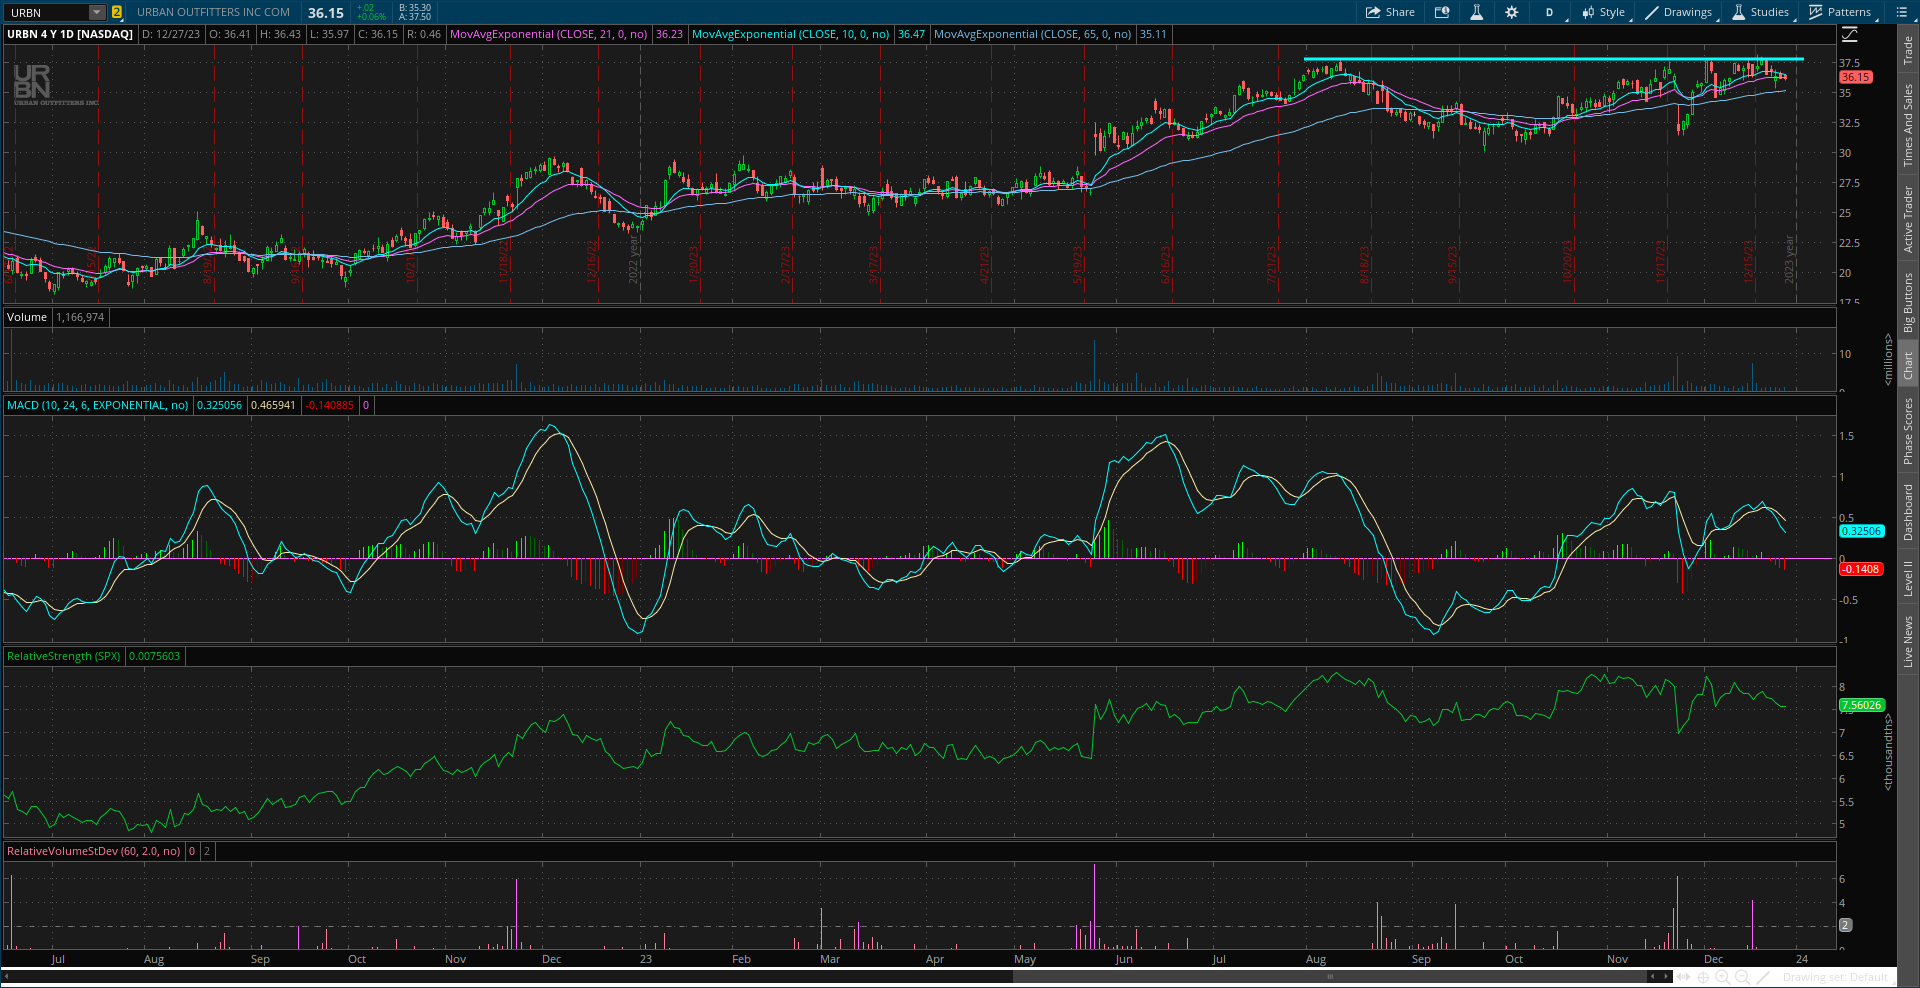This screenshot has height=988, width=1920.
Task: Click the red -0.1408 MACD histogram bubble
Action: [x=1861, y=569]
